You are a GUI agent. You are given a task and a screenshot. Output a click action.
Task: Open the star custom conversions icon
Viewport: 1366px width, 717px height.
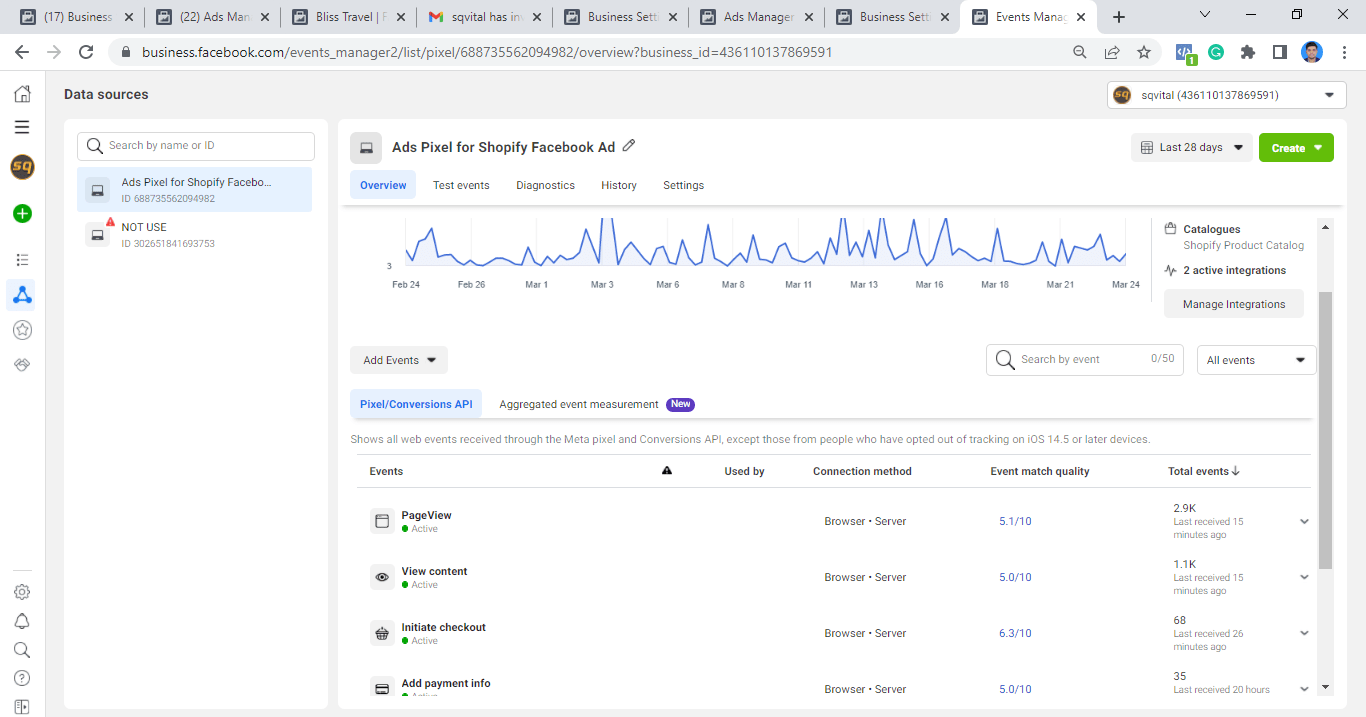pyautogui.click(x=22, y=330)
